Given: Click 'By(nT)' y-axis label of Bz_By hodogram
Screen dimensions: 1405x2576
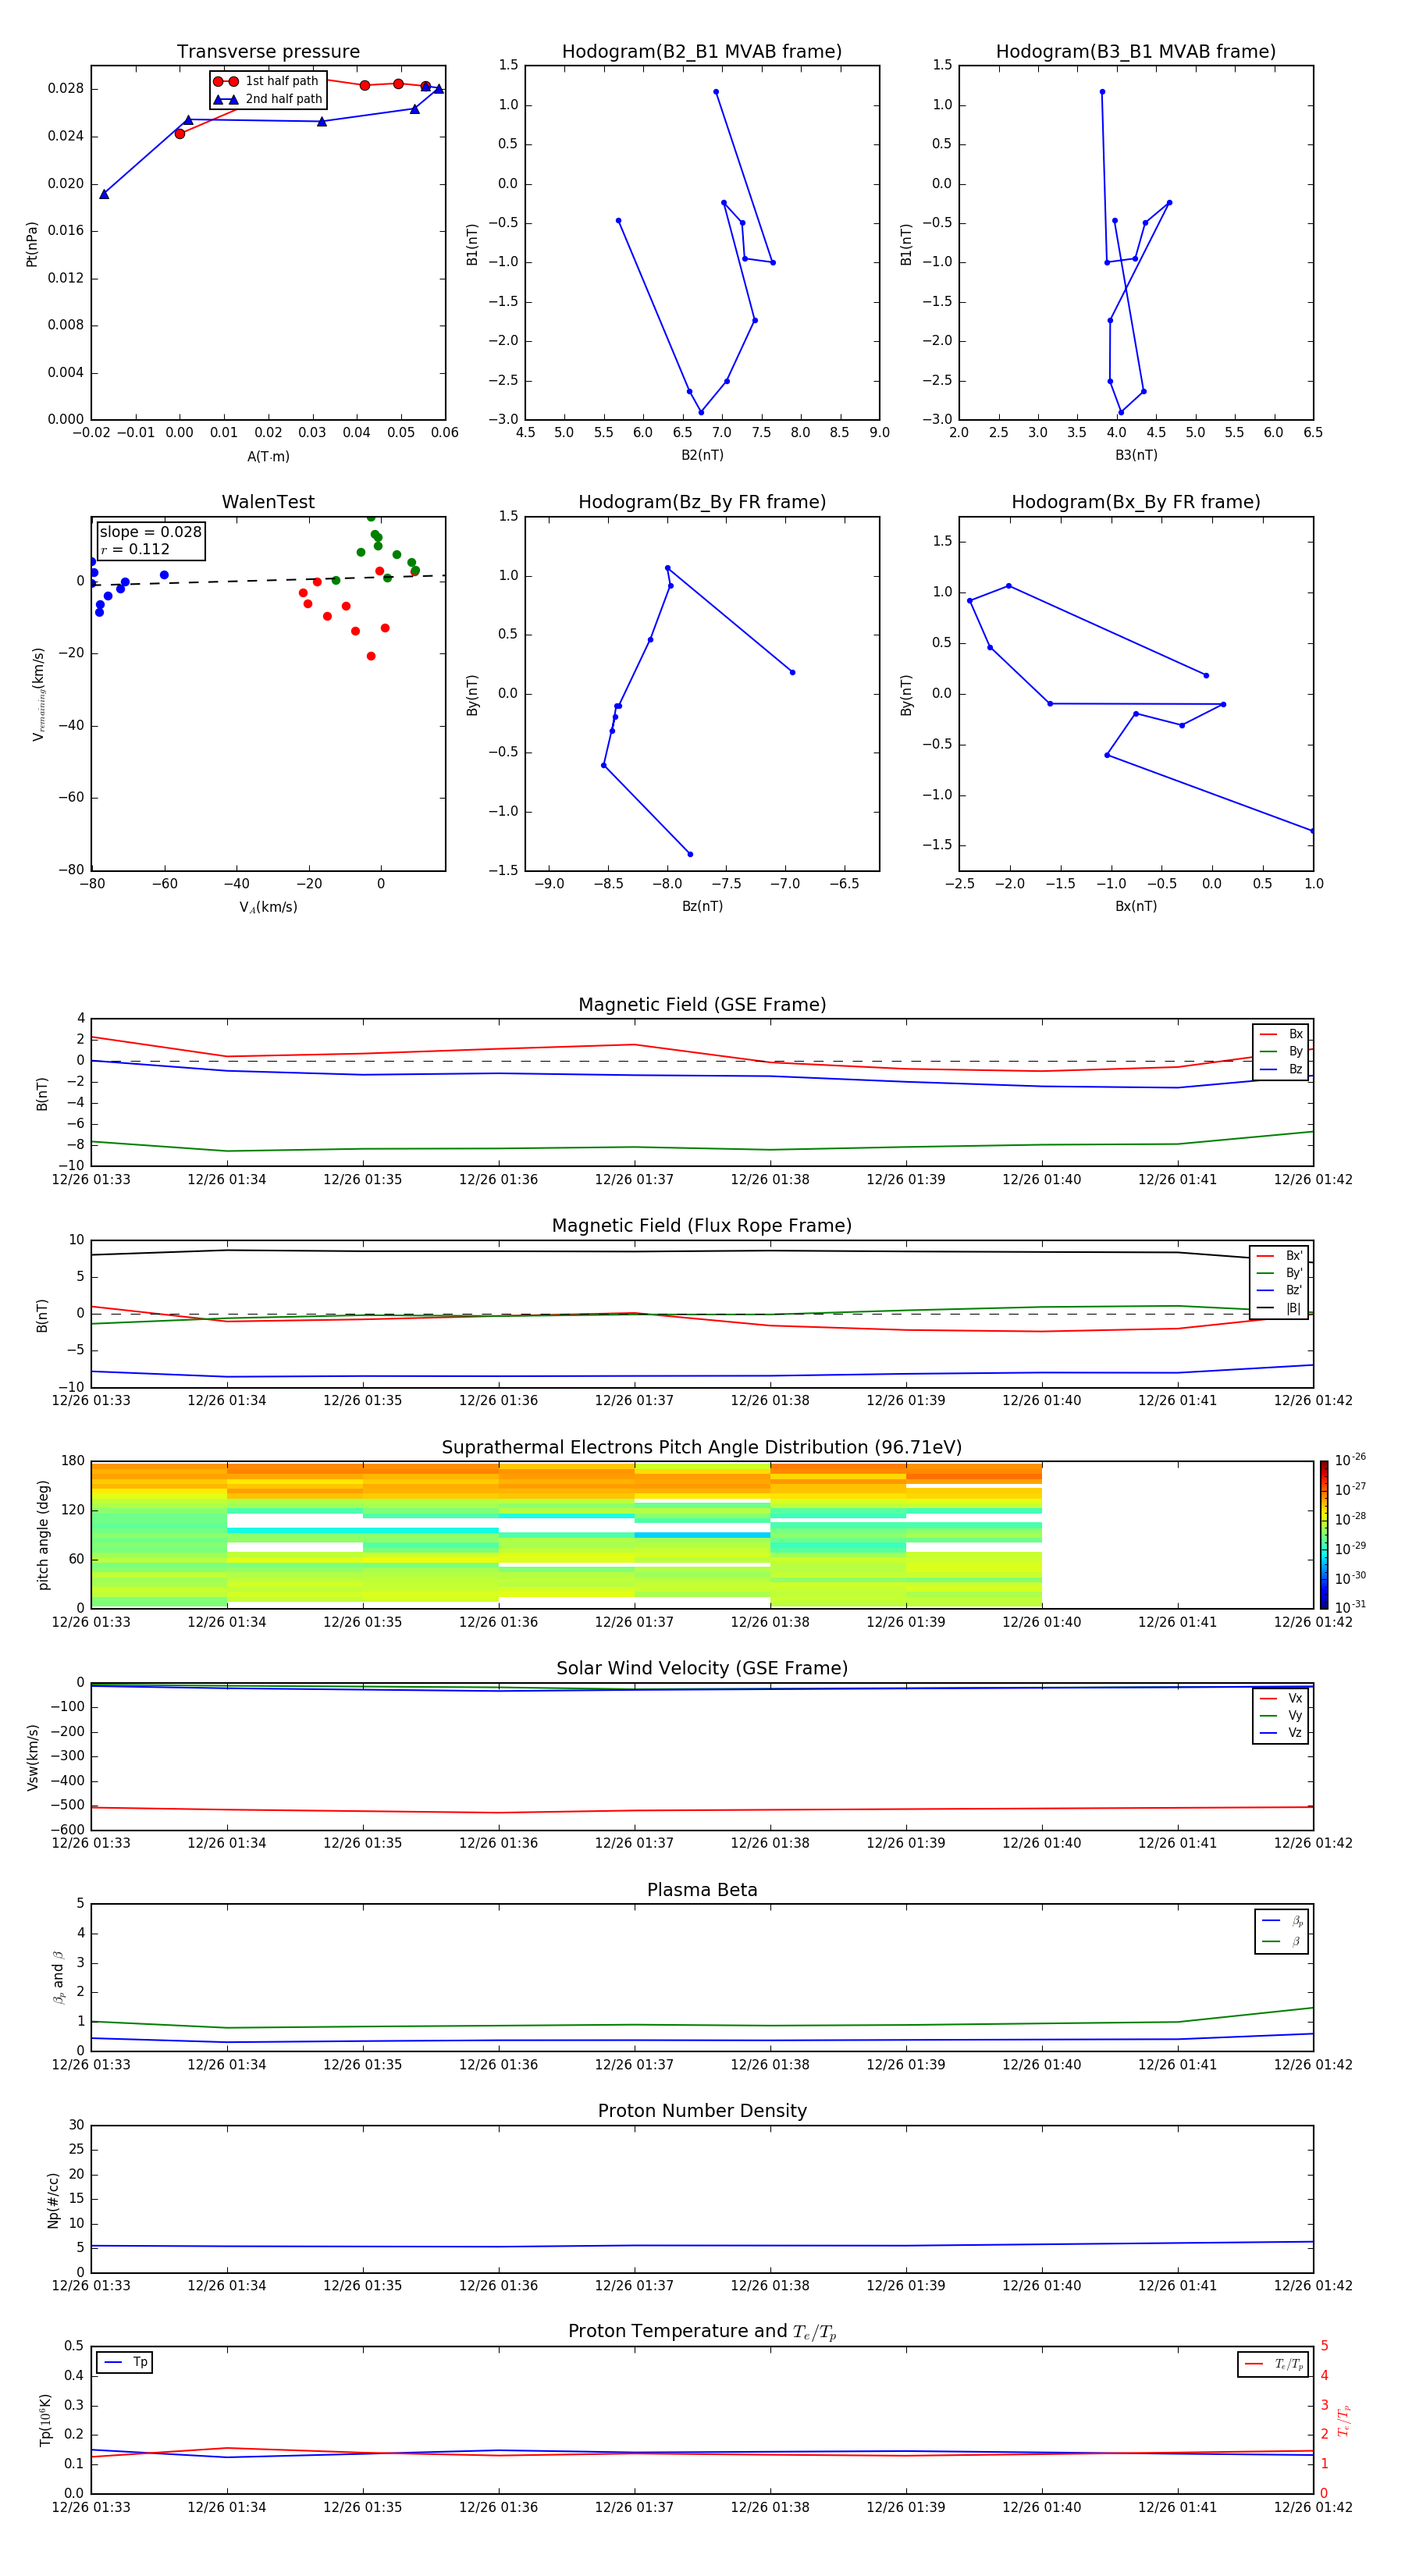Looking at the screenshot, I should (x=472, y=694).
